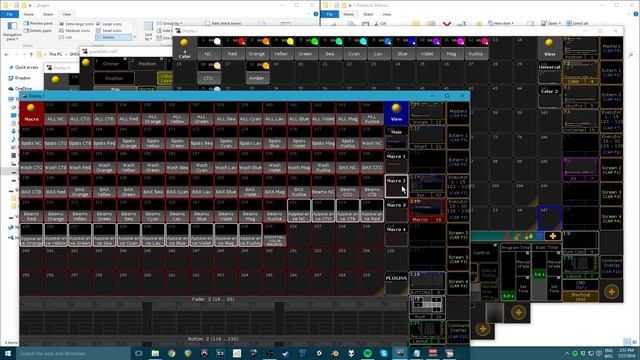Run the Appearance Orange macro

point(31,235)
